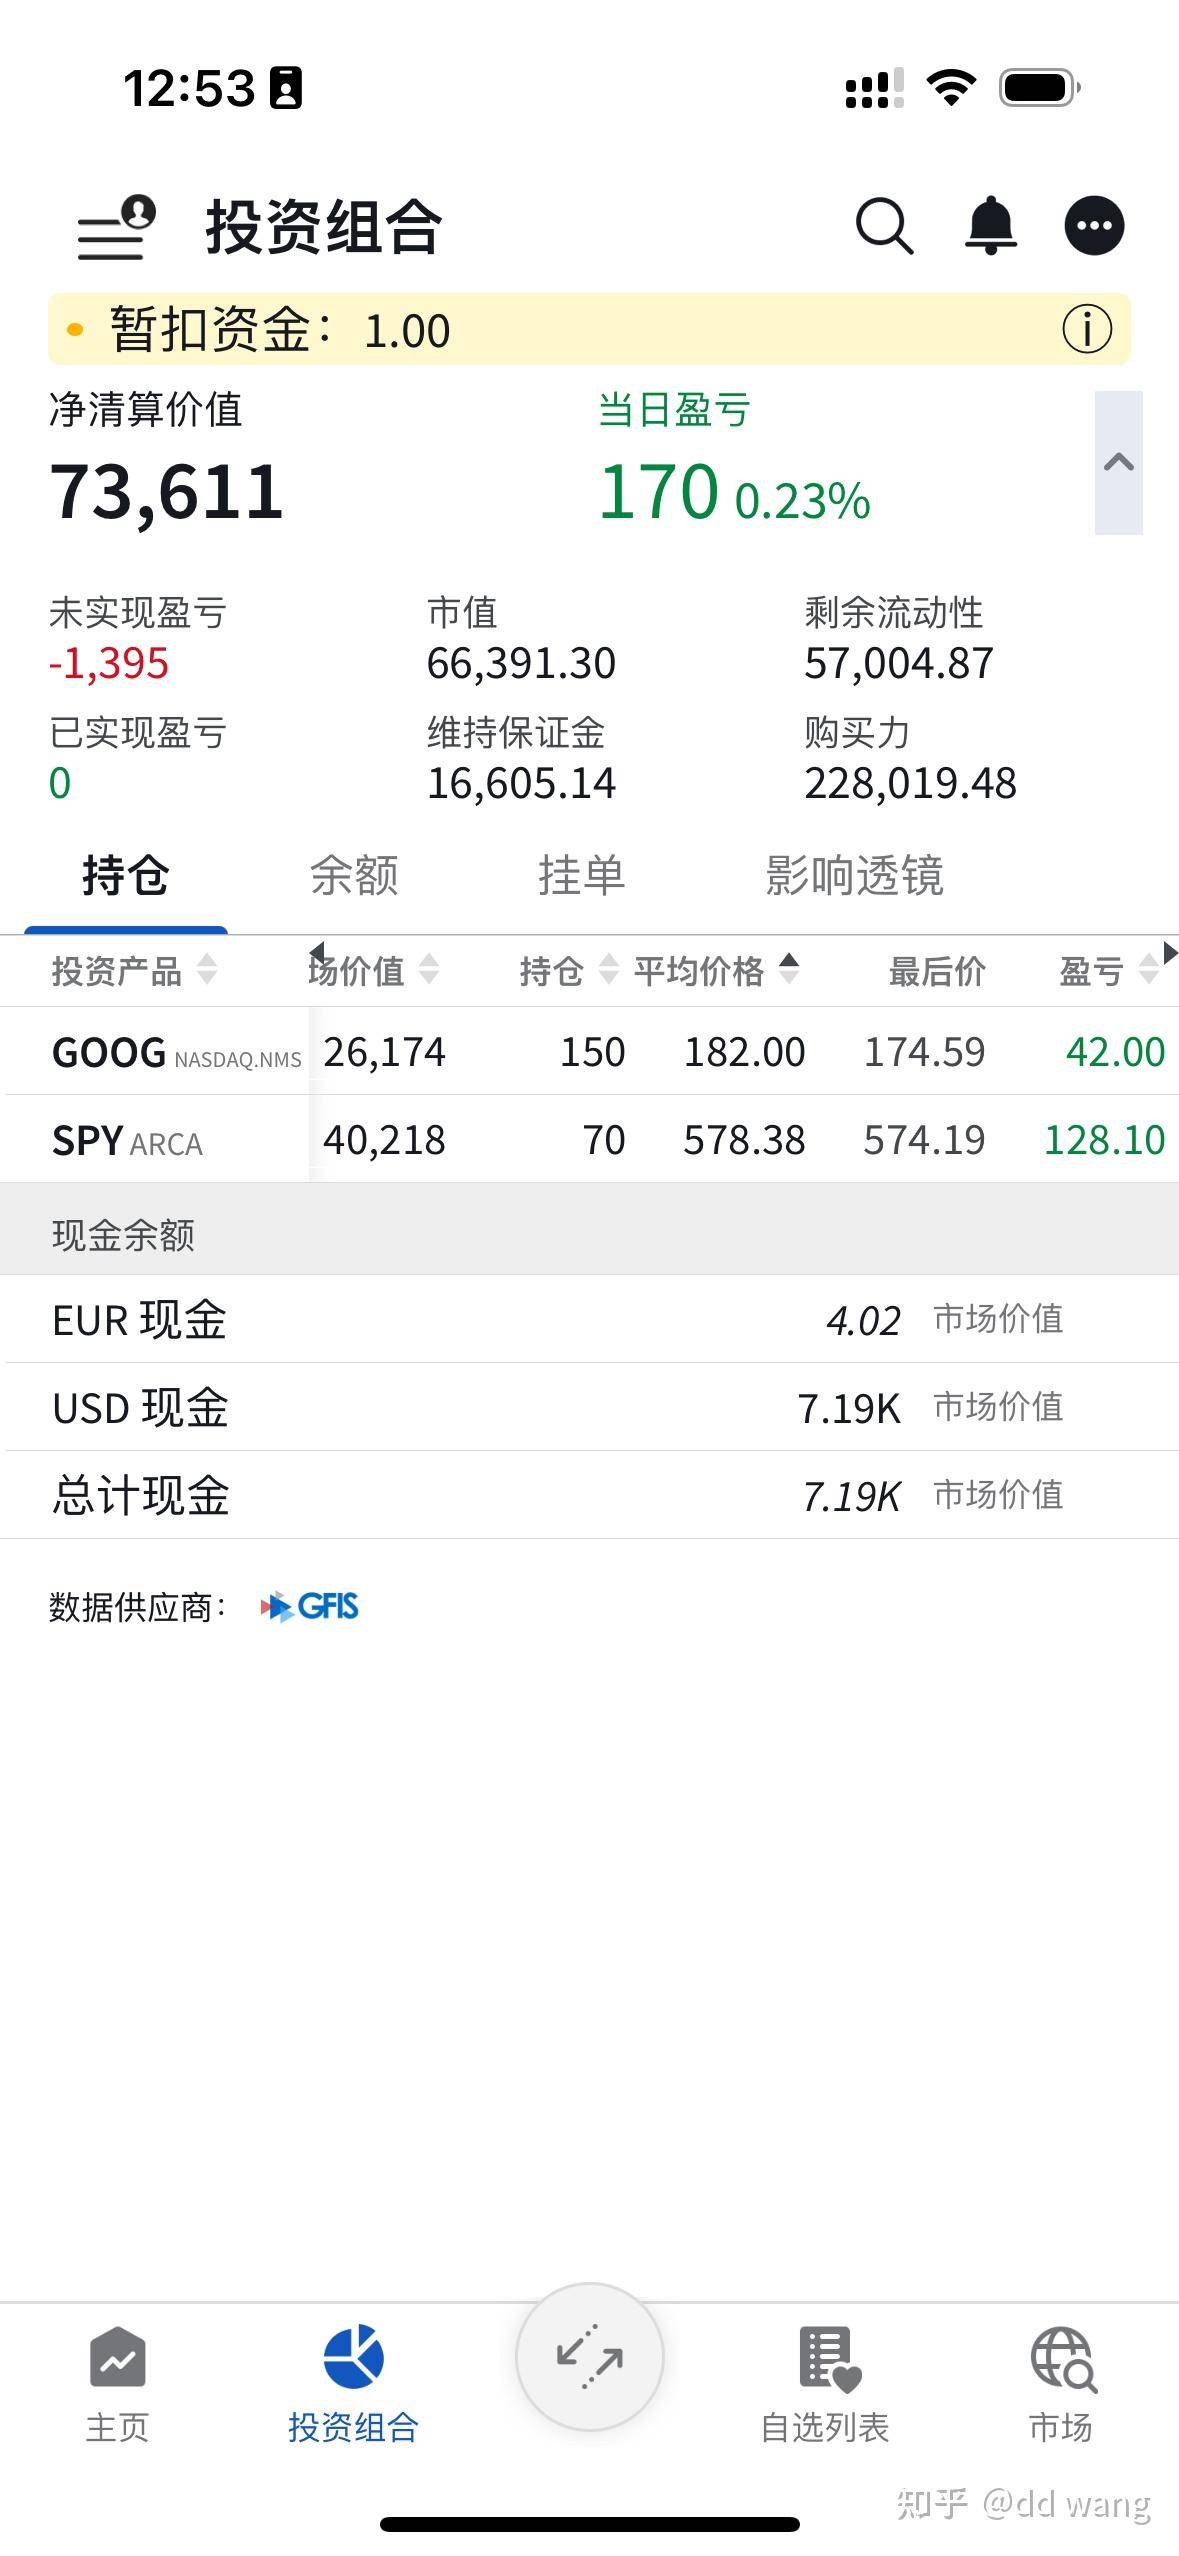The height and width of the screenshot is (2556, 1179).
Task: Tap 购买力 228,019.48 value
Action: point(910,783)
